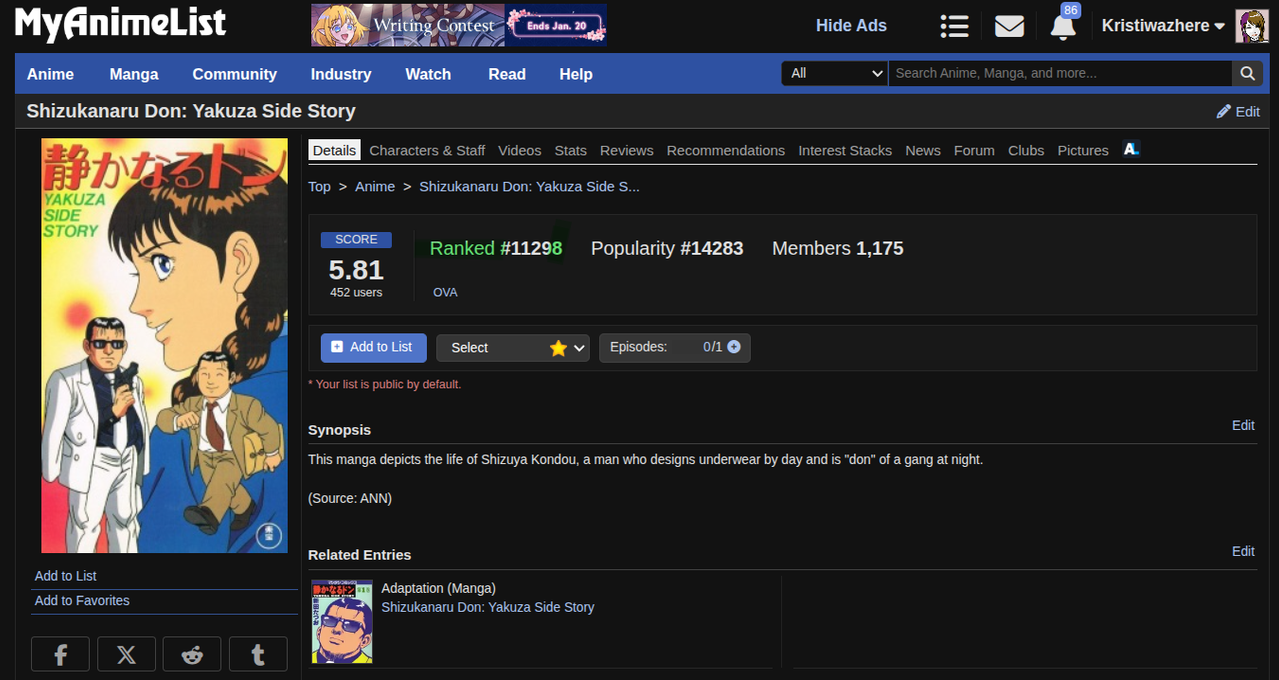Open related manga Shizukanaru Don link

point(488,607)
